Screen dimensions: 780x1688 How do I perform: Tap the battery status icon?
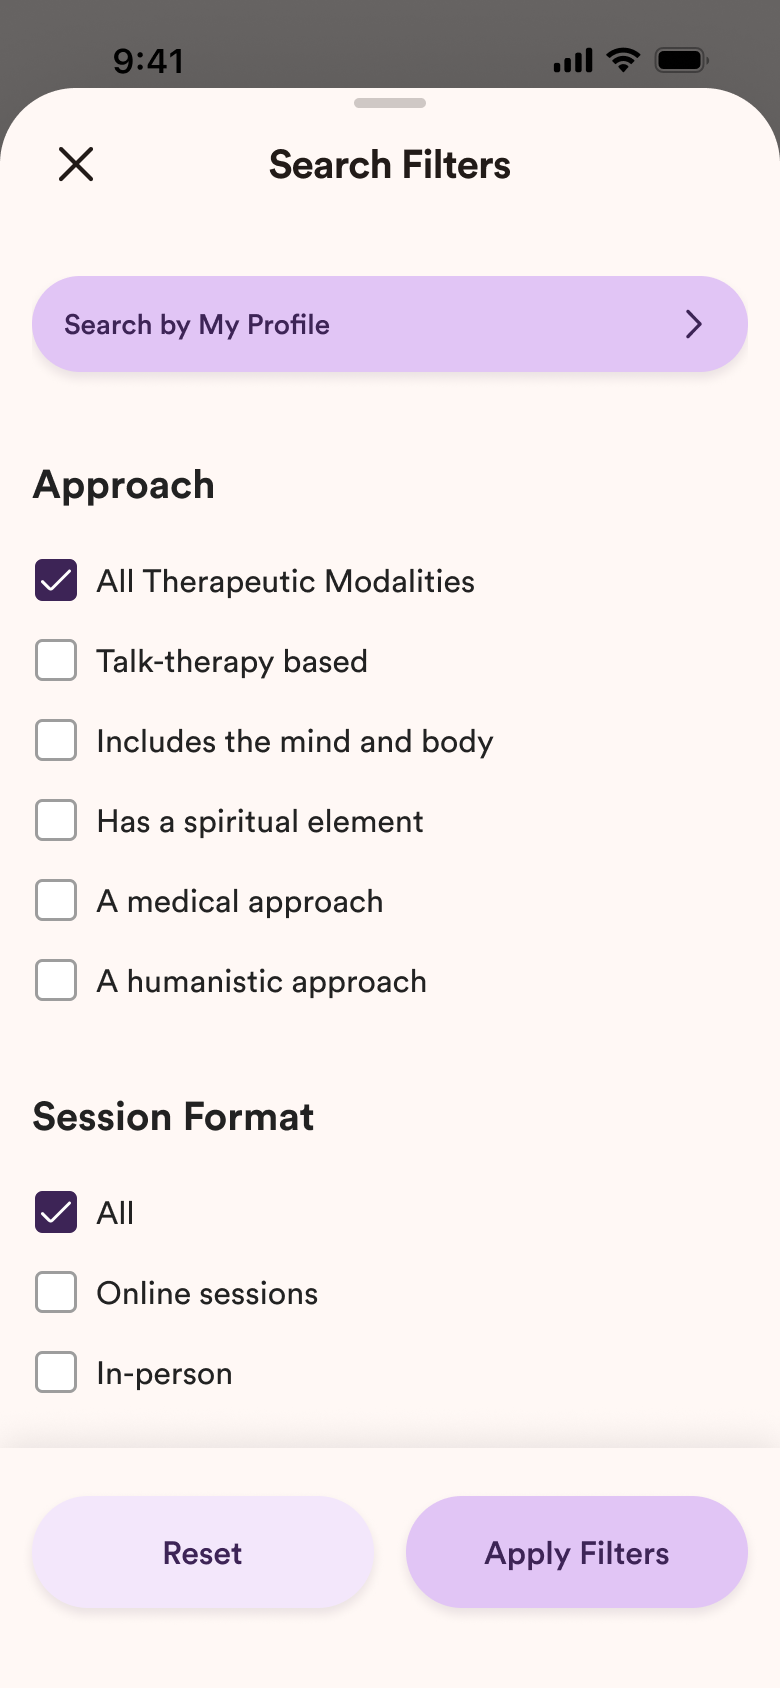click(x=682, y=60)
